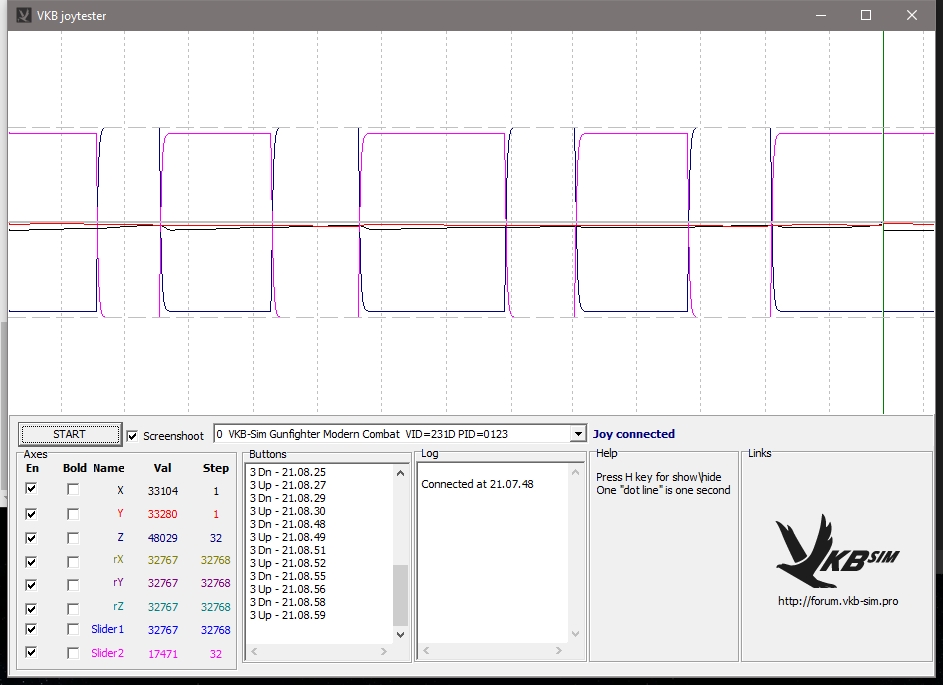Open the joystick device dropdown
This screenshot has height=685, width=943.
tap(576, 434)
